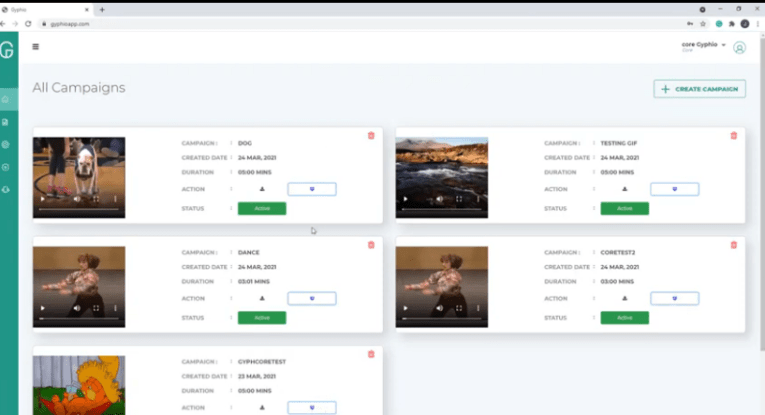Screen dimensions: 765x415
Task: Seek on the DOG video progress bar
Action: [79, 209]
